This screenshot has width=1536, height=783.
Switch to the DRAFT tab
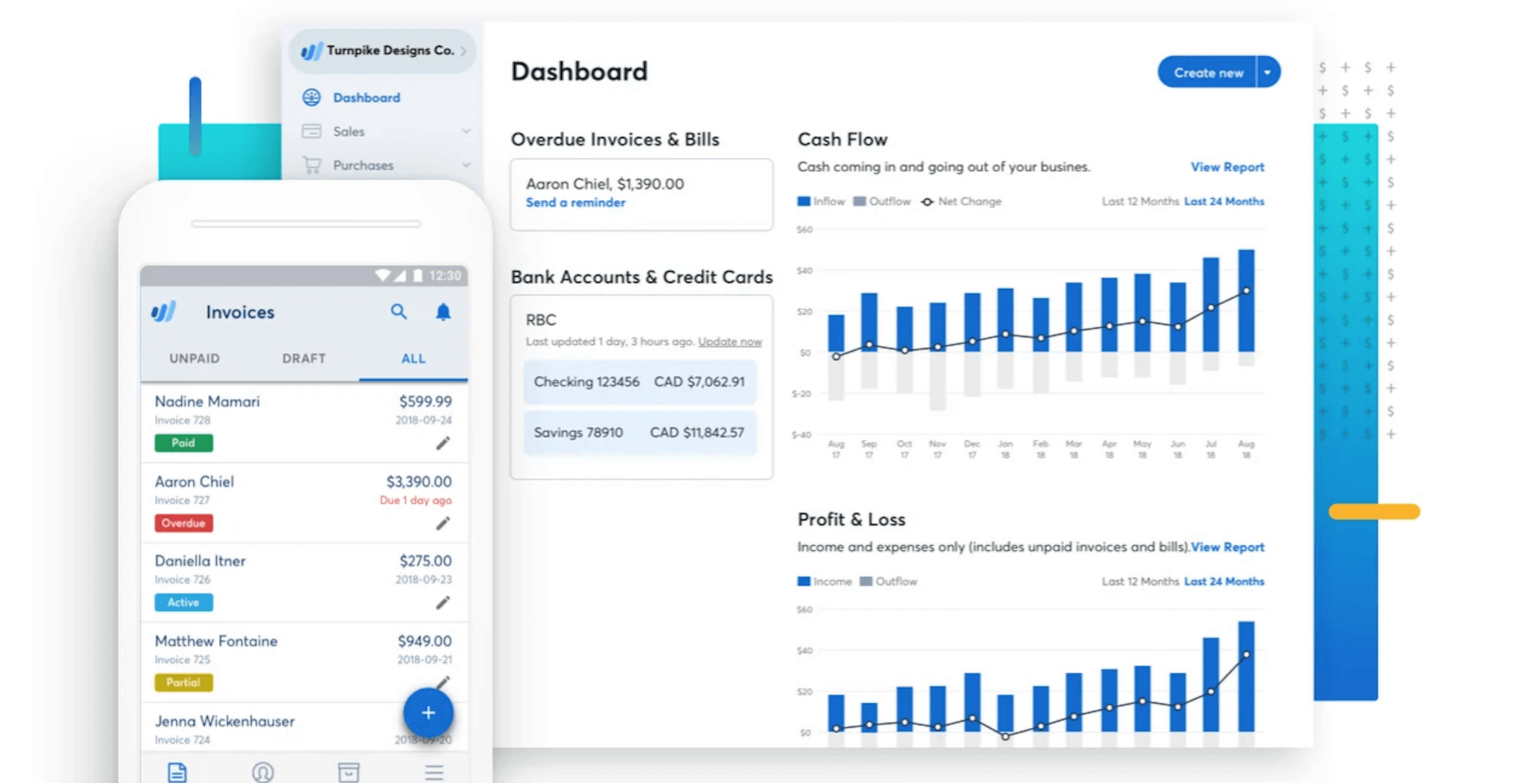(303, 358)
